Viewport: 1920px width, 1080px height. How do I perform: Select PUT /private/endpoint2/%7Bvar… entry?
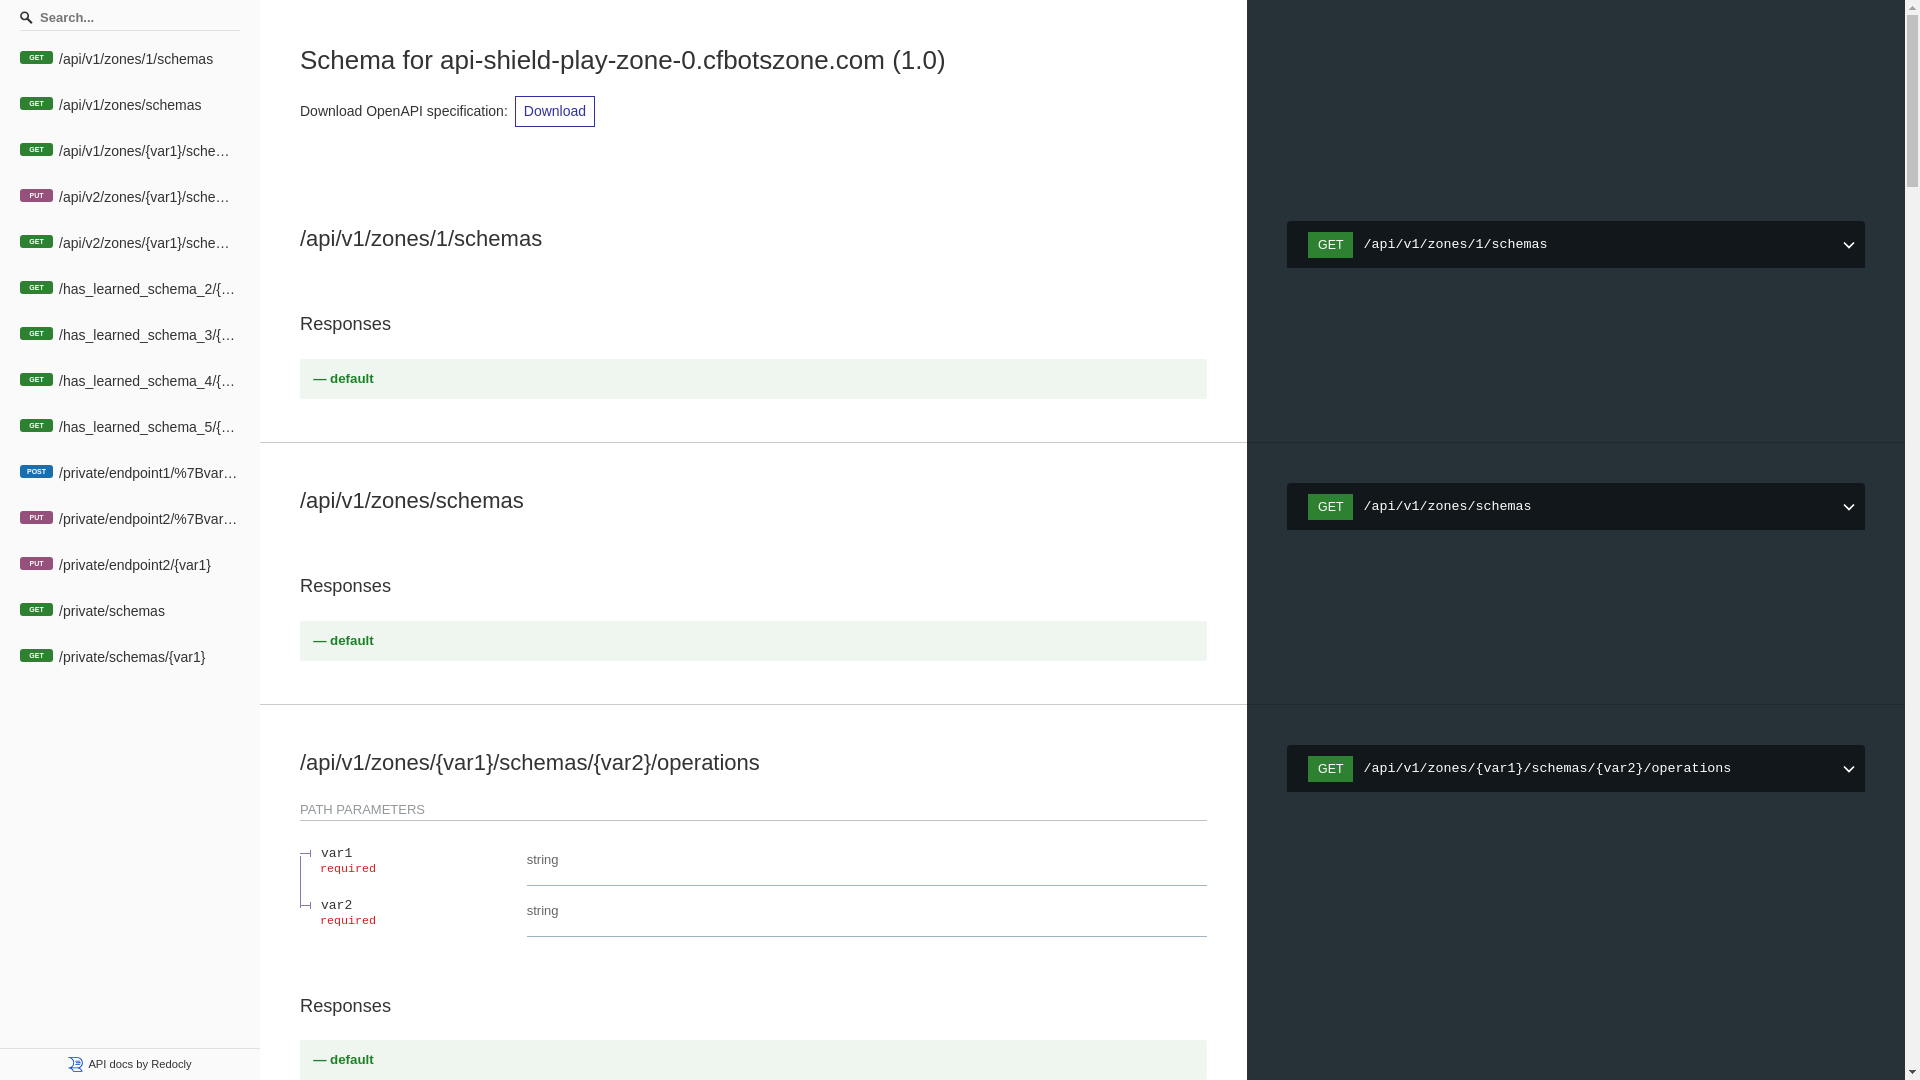click(130, 519)
